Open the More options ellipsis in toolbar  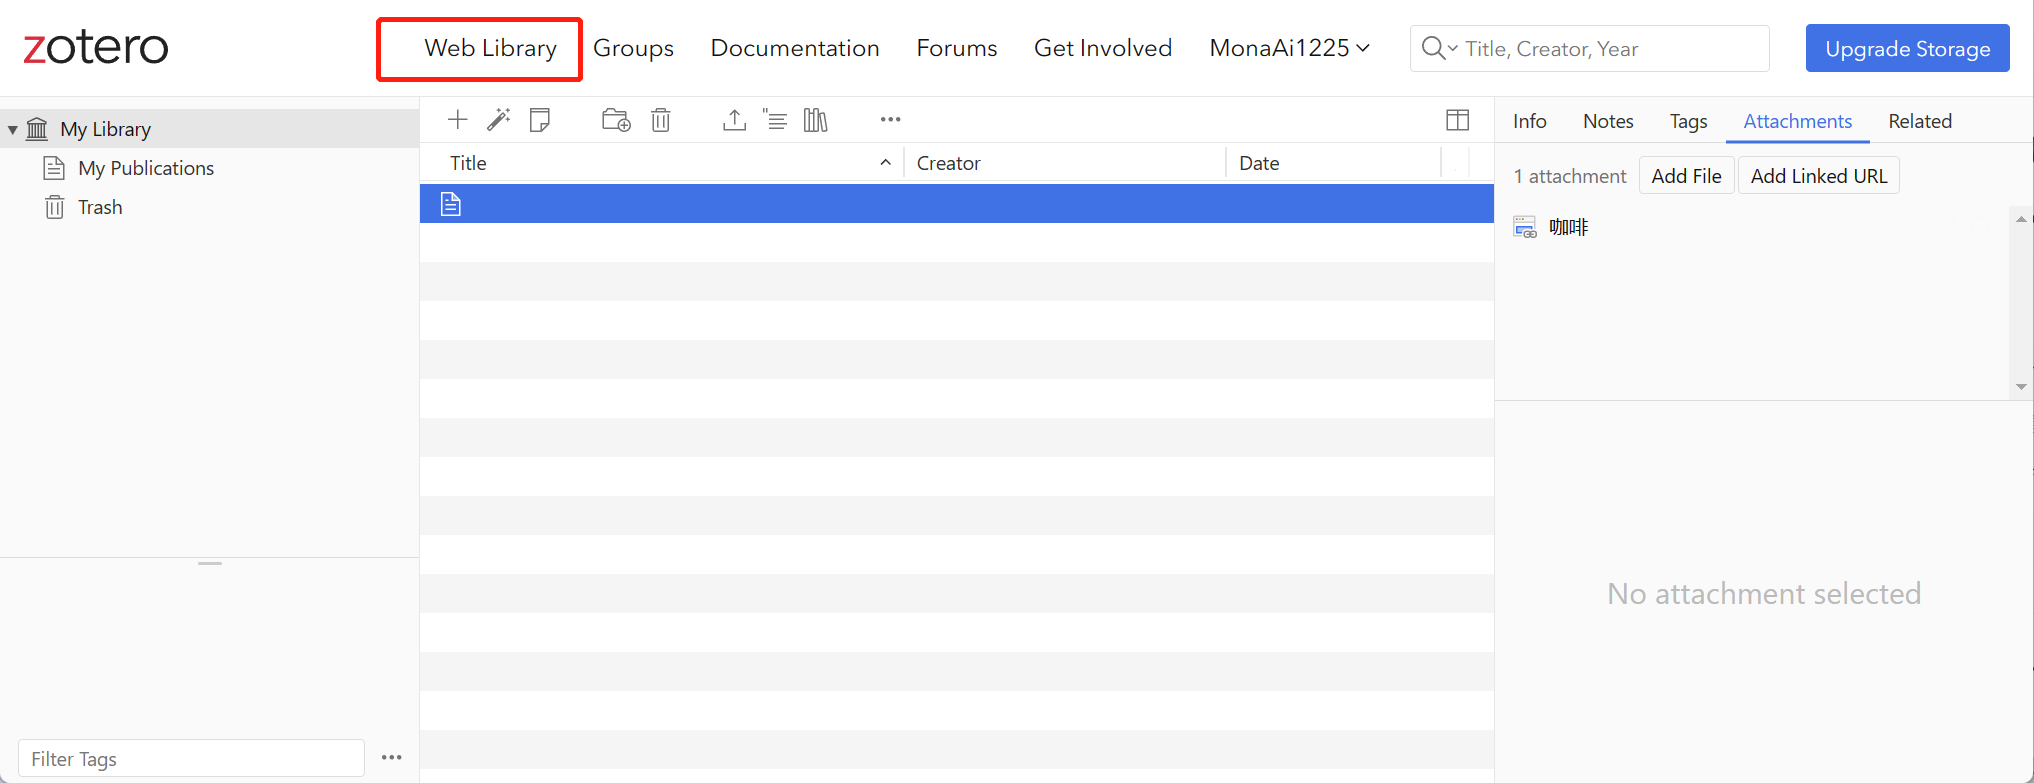[890, 119]
